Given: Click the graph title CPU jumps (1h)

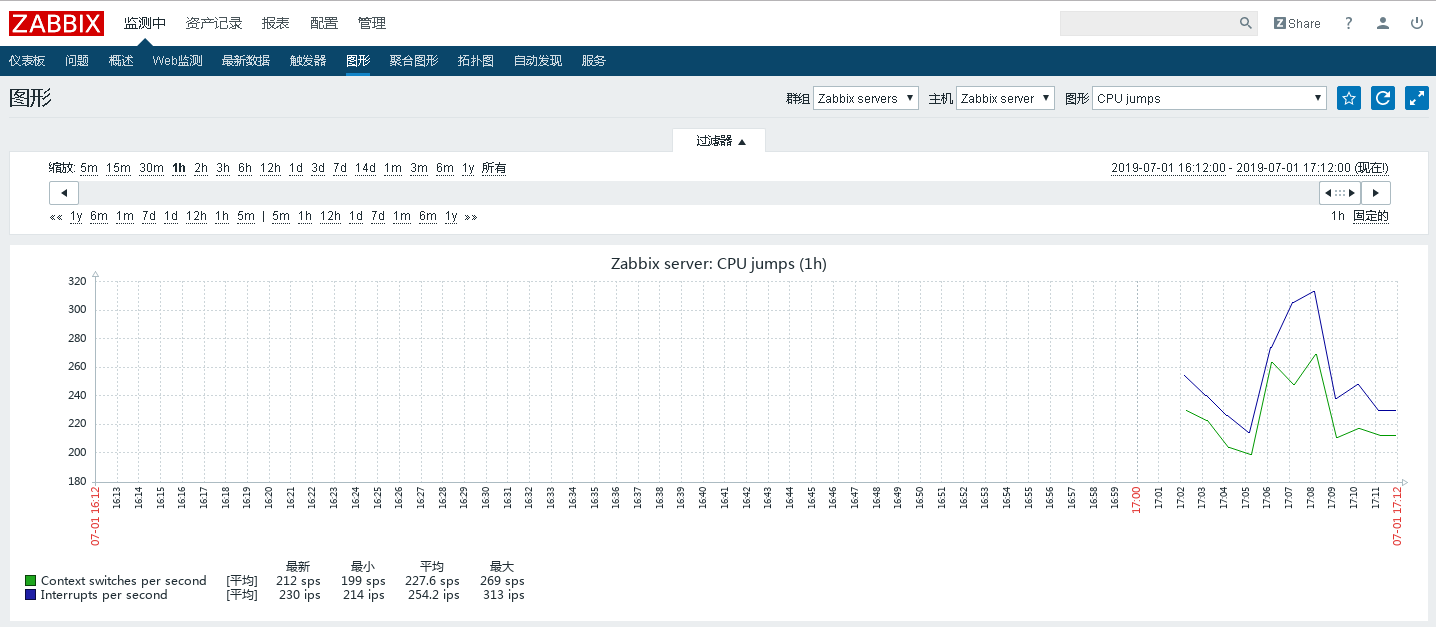Looking at the screenshot, I should click(719, 264).
